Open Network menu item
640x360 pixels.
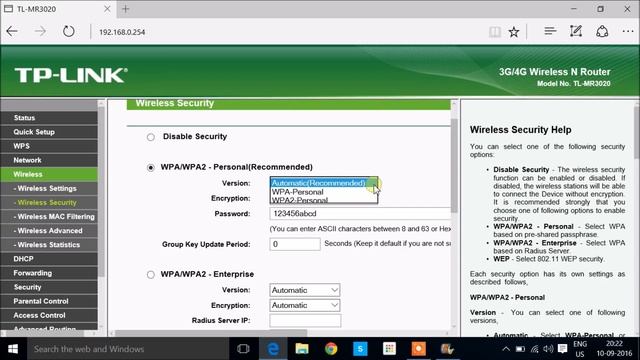click(x=49, y=160)
